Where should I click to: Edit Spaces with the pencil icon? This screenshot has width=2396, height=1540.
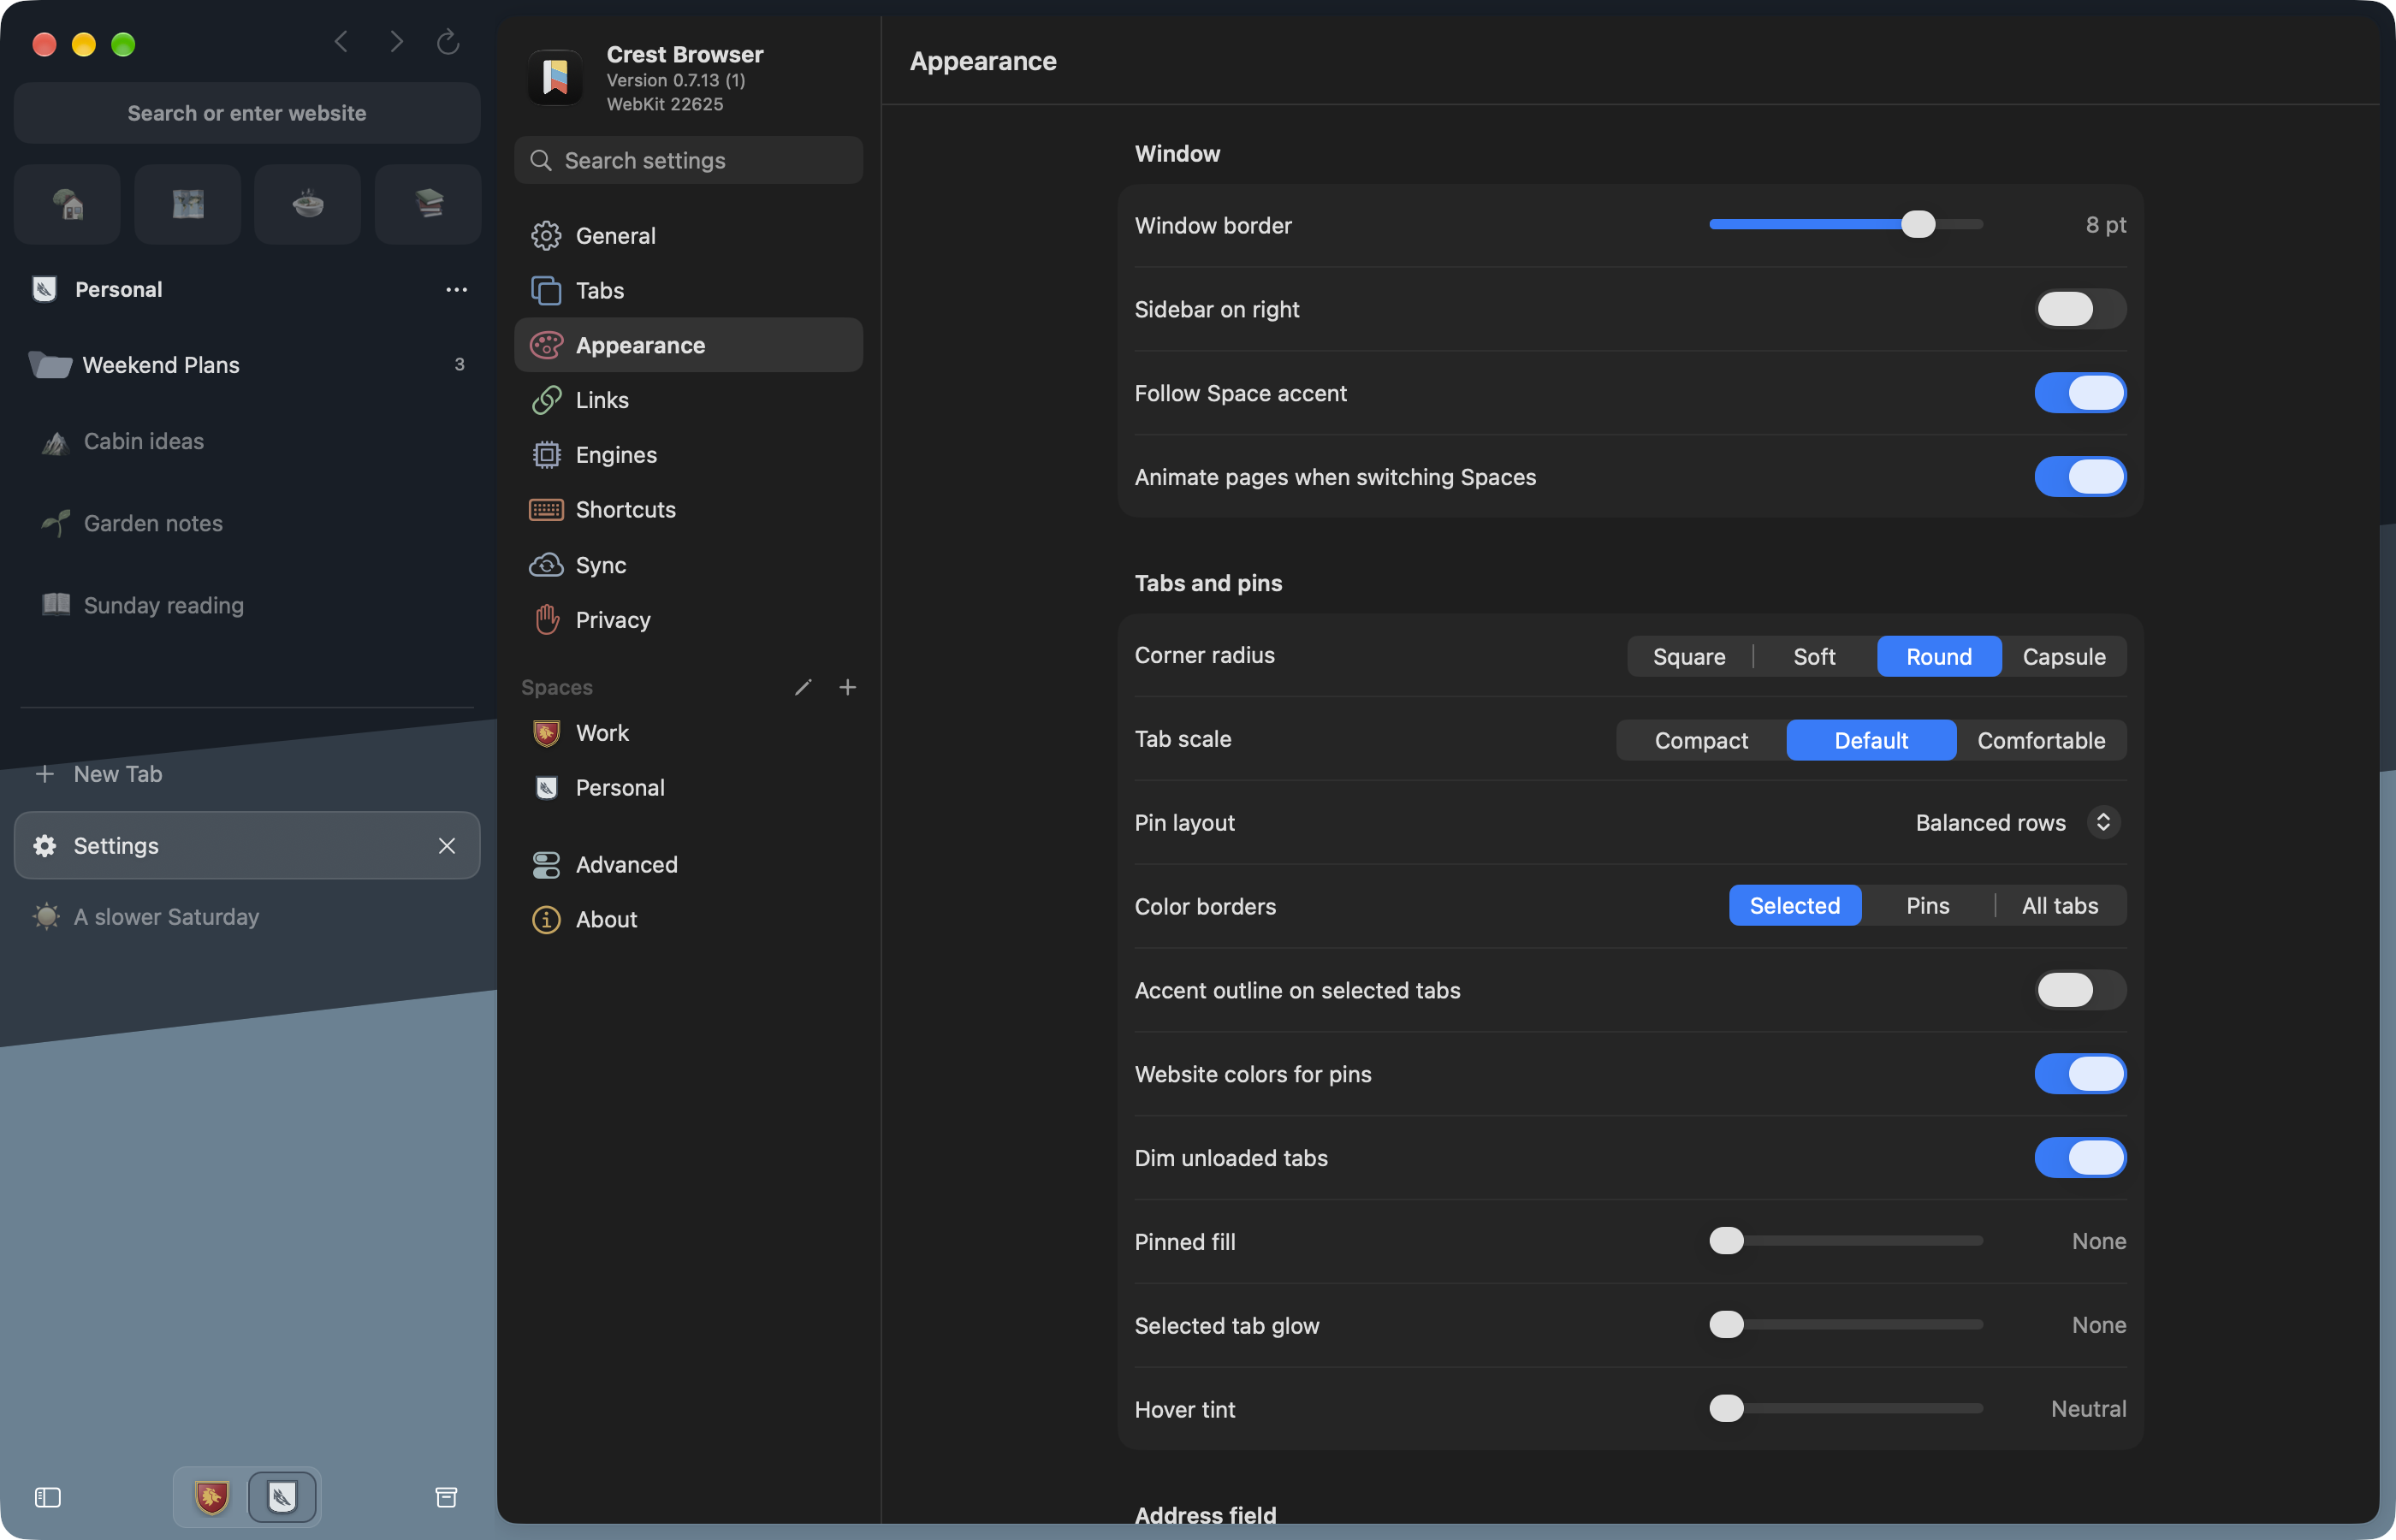(x=803, y=687)
